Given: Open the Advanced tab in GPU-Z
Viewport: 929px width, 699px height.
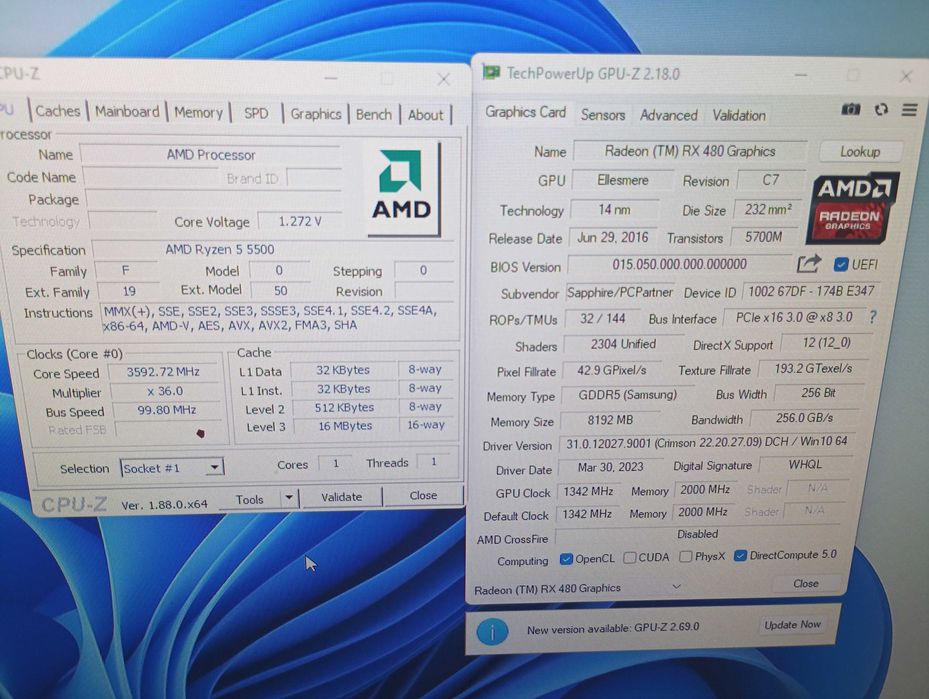Looking at the screenshot, I should pos(668,115).
